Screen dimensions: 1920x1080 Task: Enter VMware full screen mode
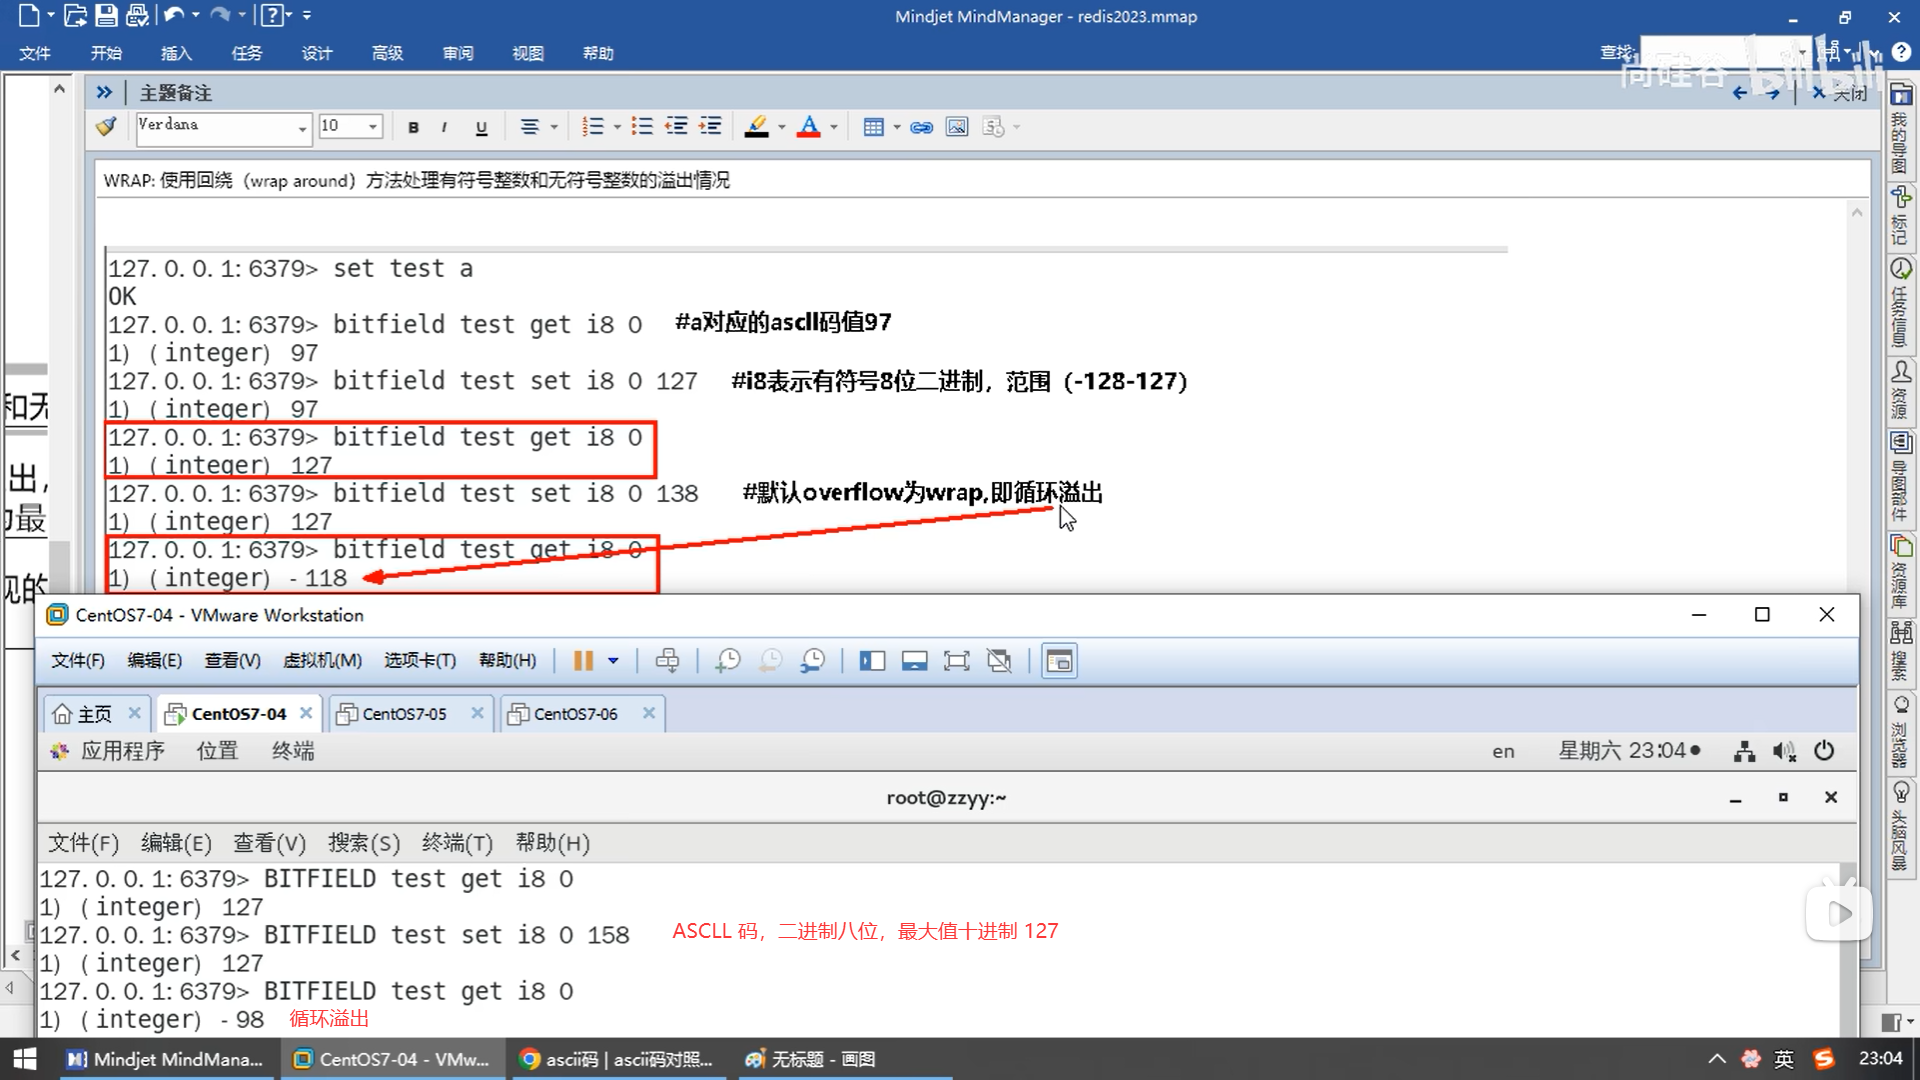[x=956, y=661]
